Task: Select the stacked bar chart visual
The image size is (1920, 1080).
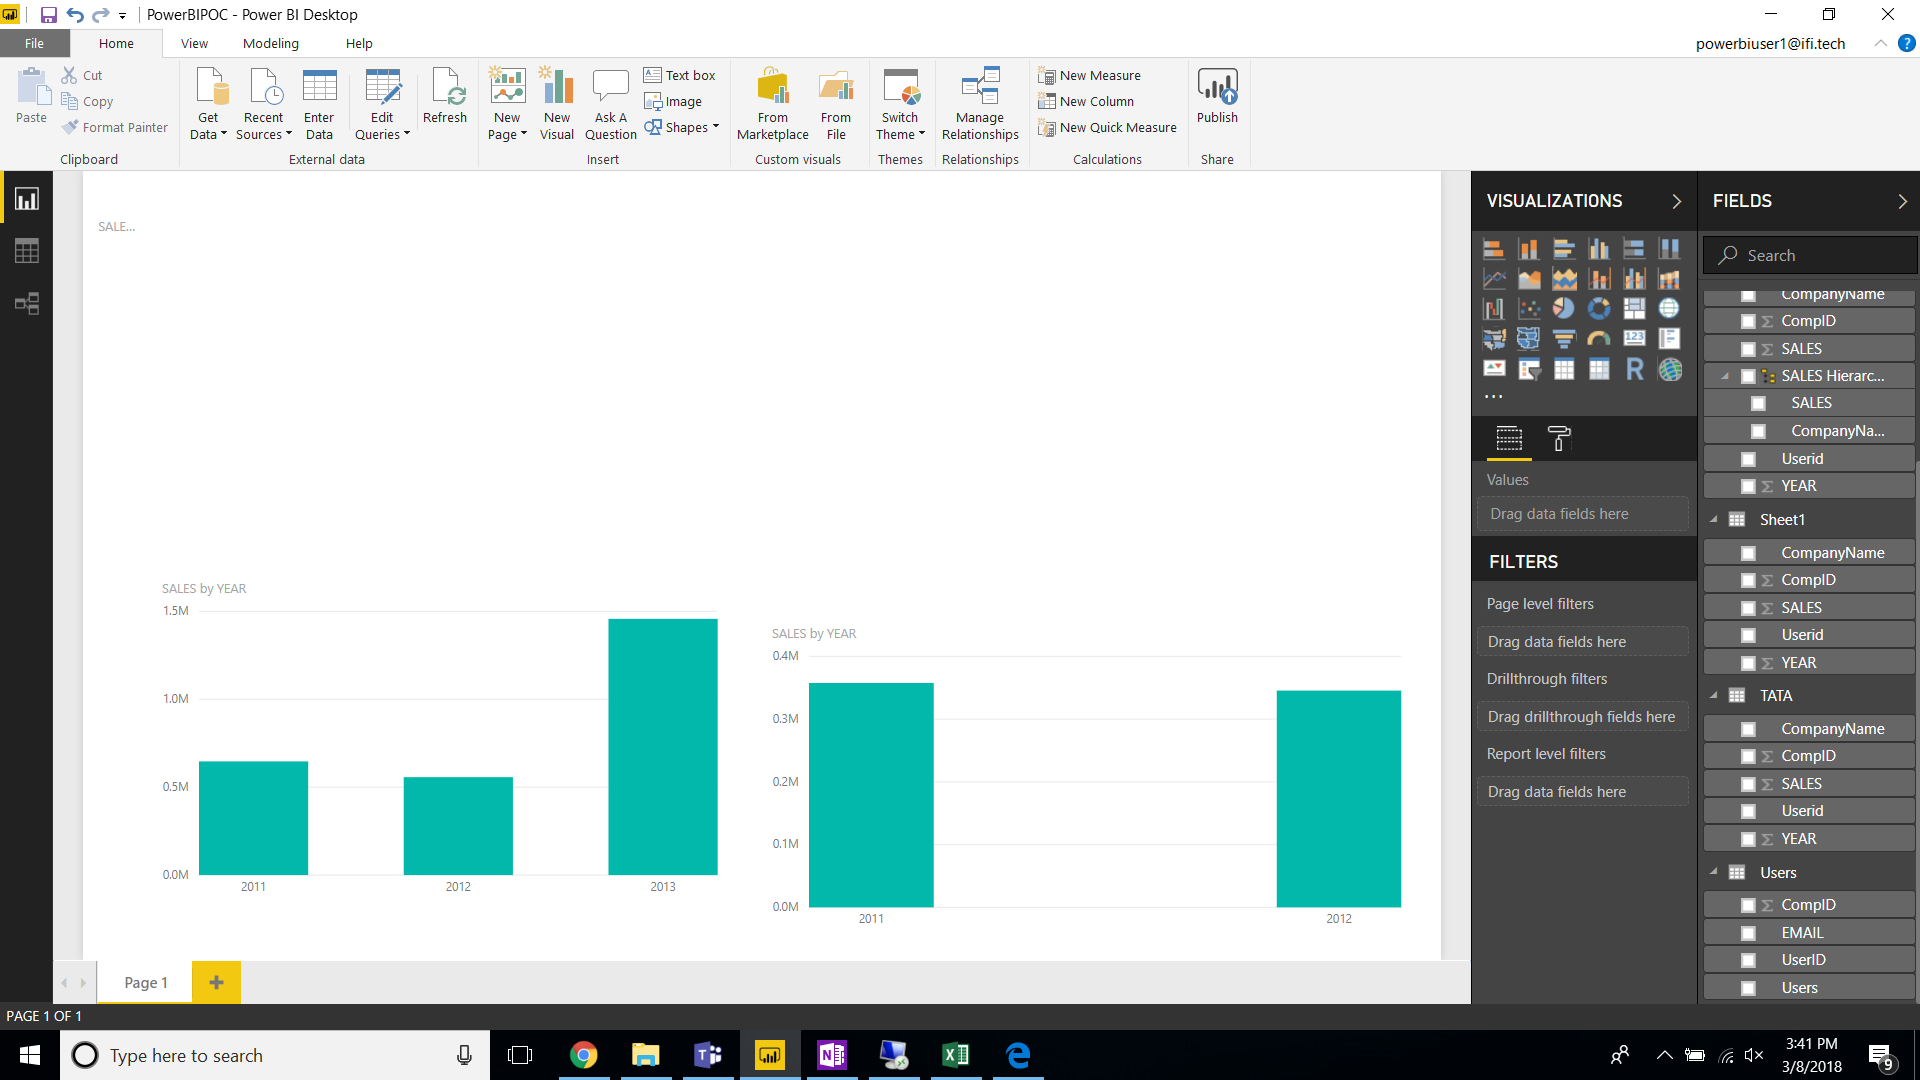Action: point(1494,249)
